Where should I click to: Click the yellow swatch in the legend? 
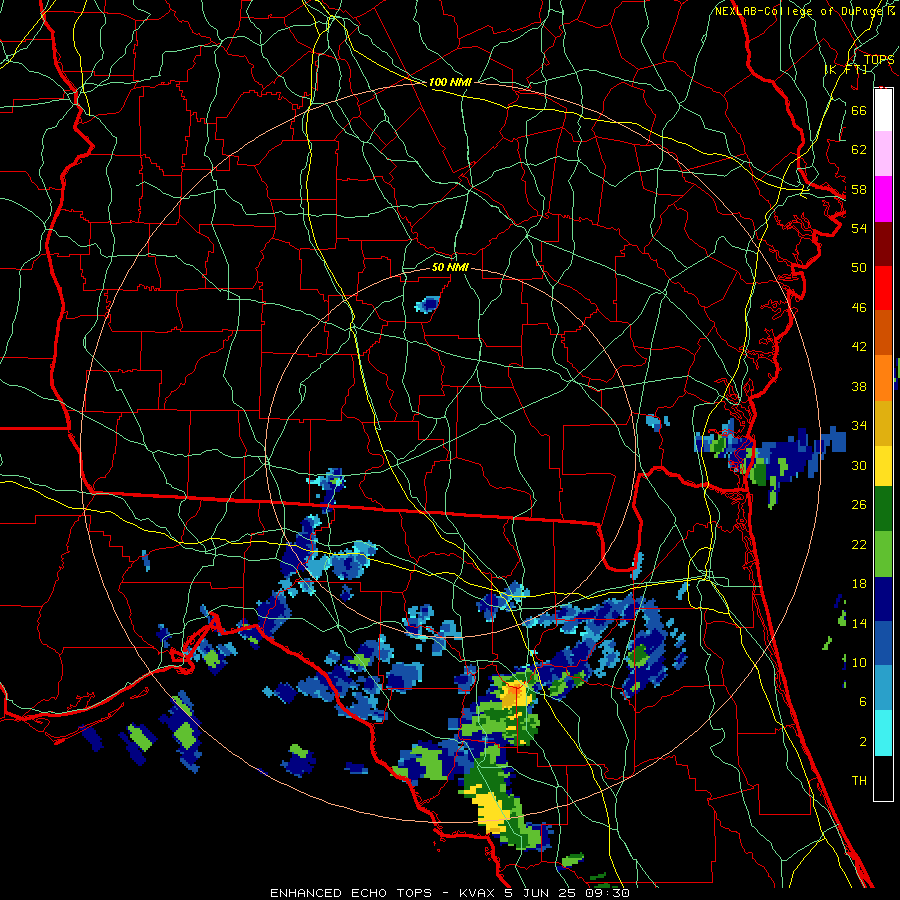click(x=883, y=466)
